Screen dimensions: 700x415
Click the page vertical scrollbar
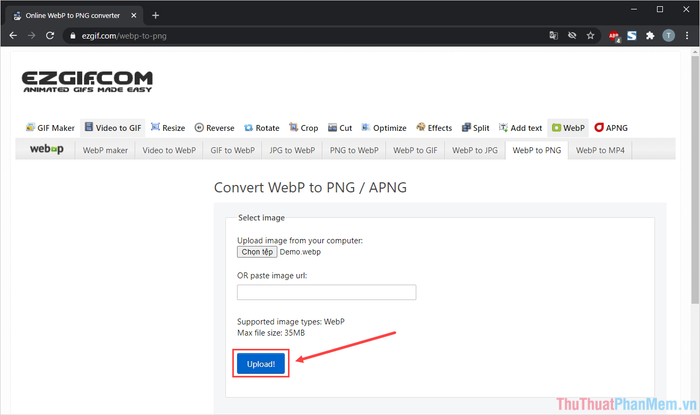point(695,178)
